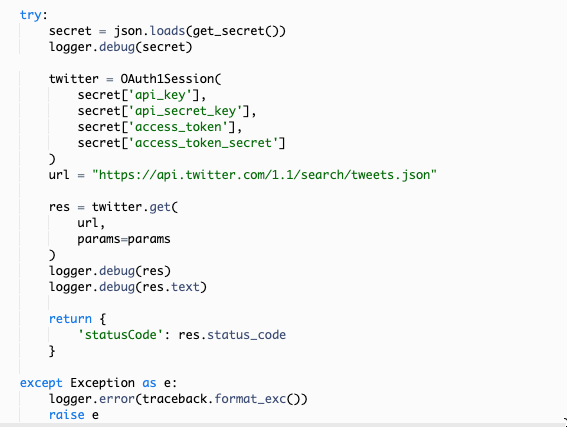Select the 'api_secret_key' string

(185, 111)
